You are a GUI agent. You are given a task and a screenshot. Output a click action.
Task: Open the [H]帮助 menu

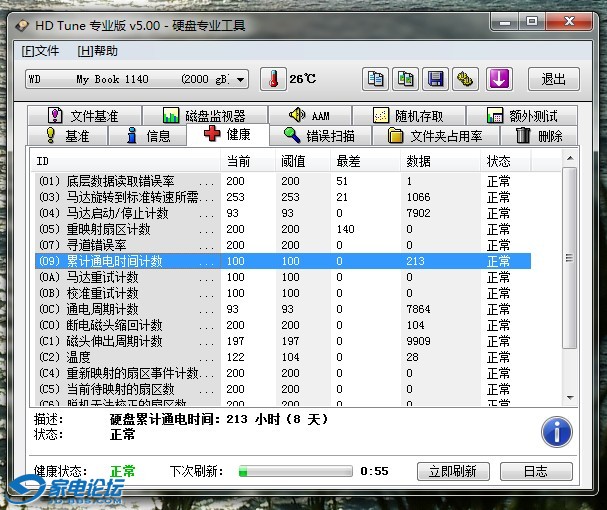(98, 51)
